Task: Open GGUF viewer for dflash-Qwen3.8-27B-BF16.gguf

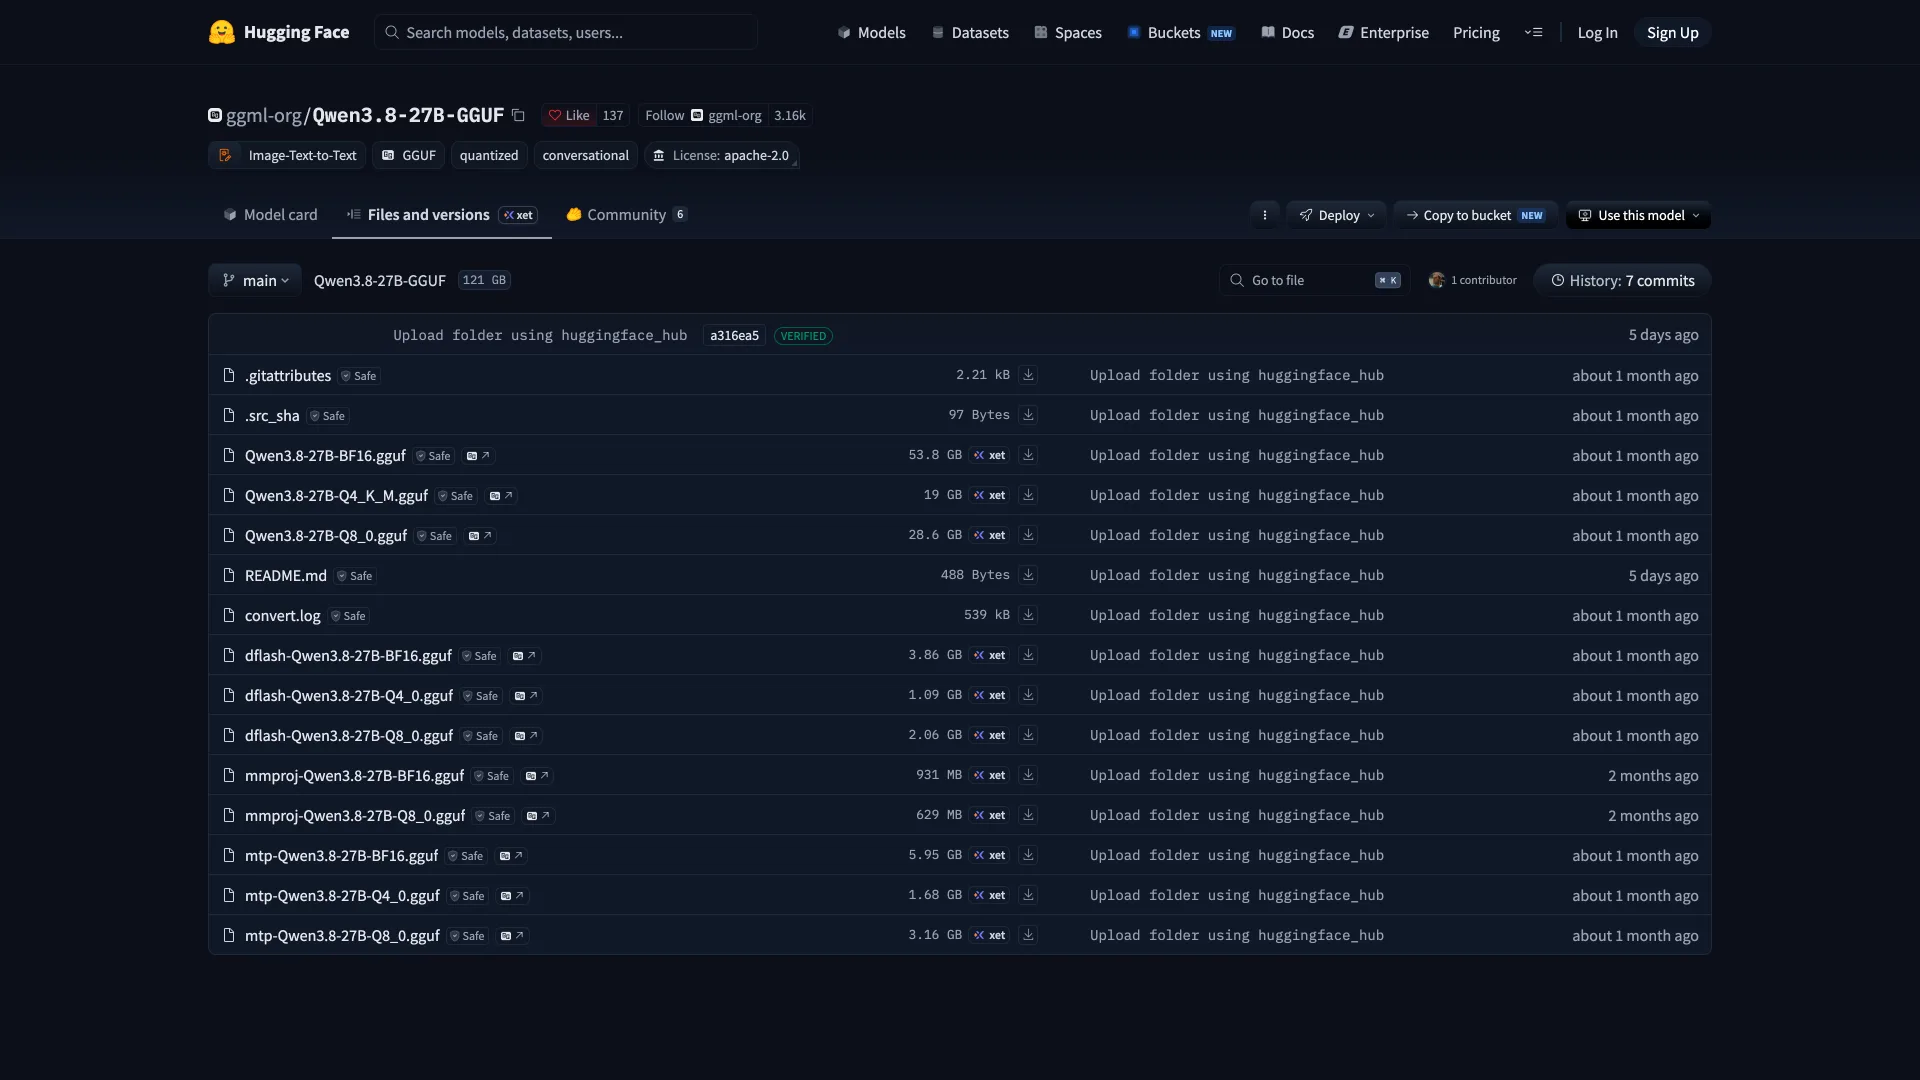Action: [525, 656]
